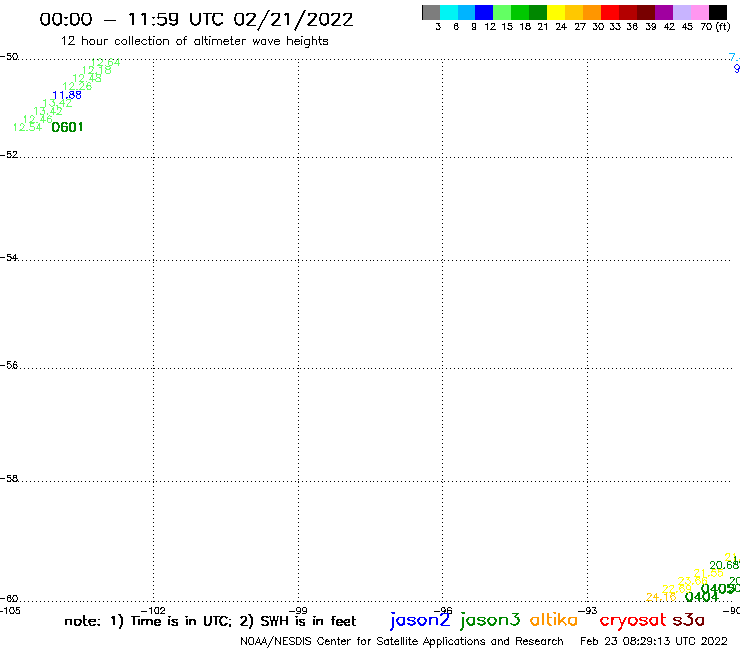Click the green '0601' time label

click(67, 127)
